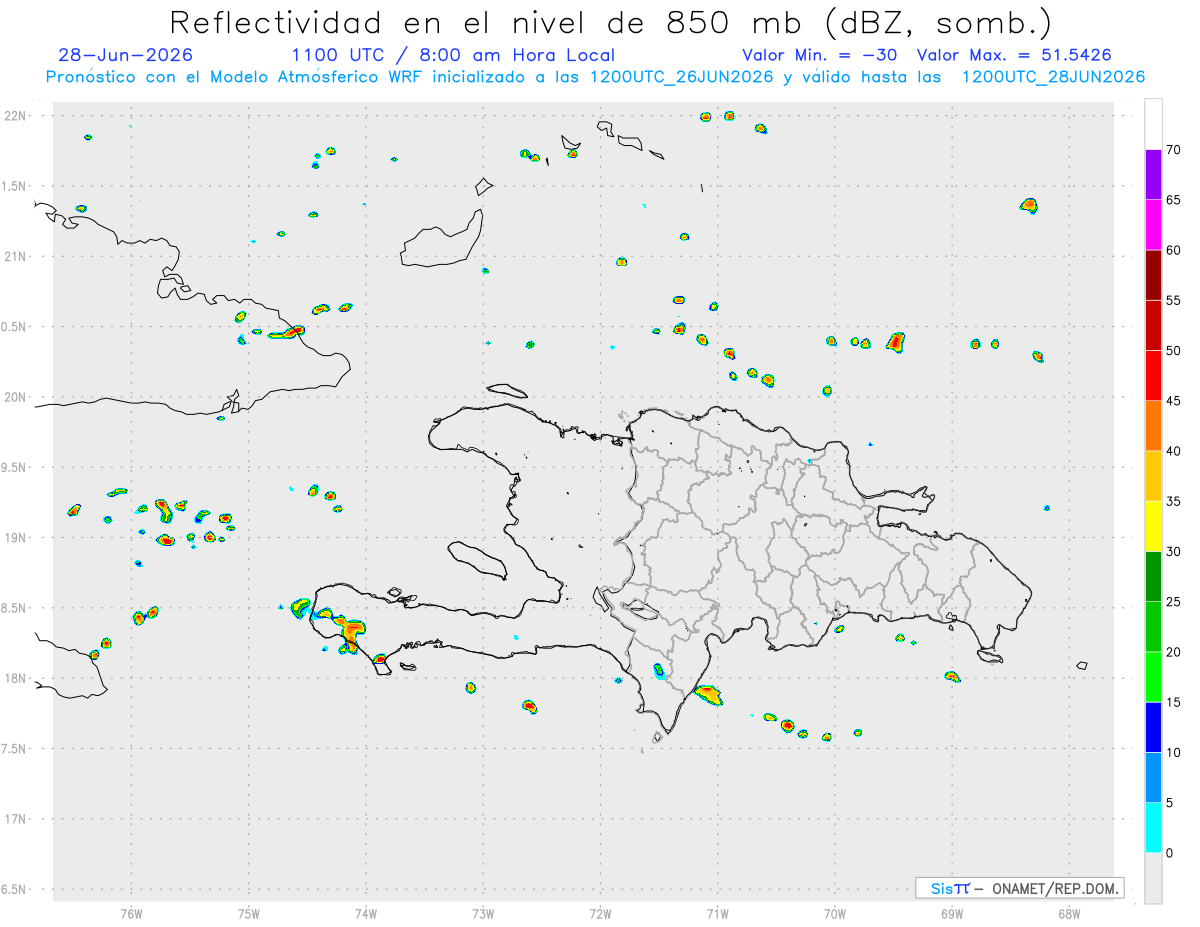
Task: Pick the maroon 55–60 dBZ colorbar segment
Action: click(1153, 275)
